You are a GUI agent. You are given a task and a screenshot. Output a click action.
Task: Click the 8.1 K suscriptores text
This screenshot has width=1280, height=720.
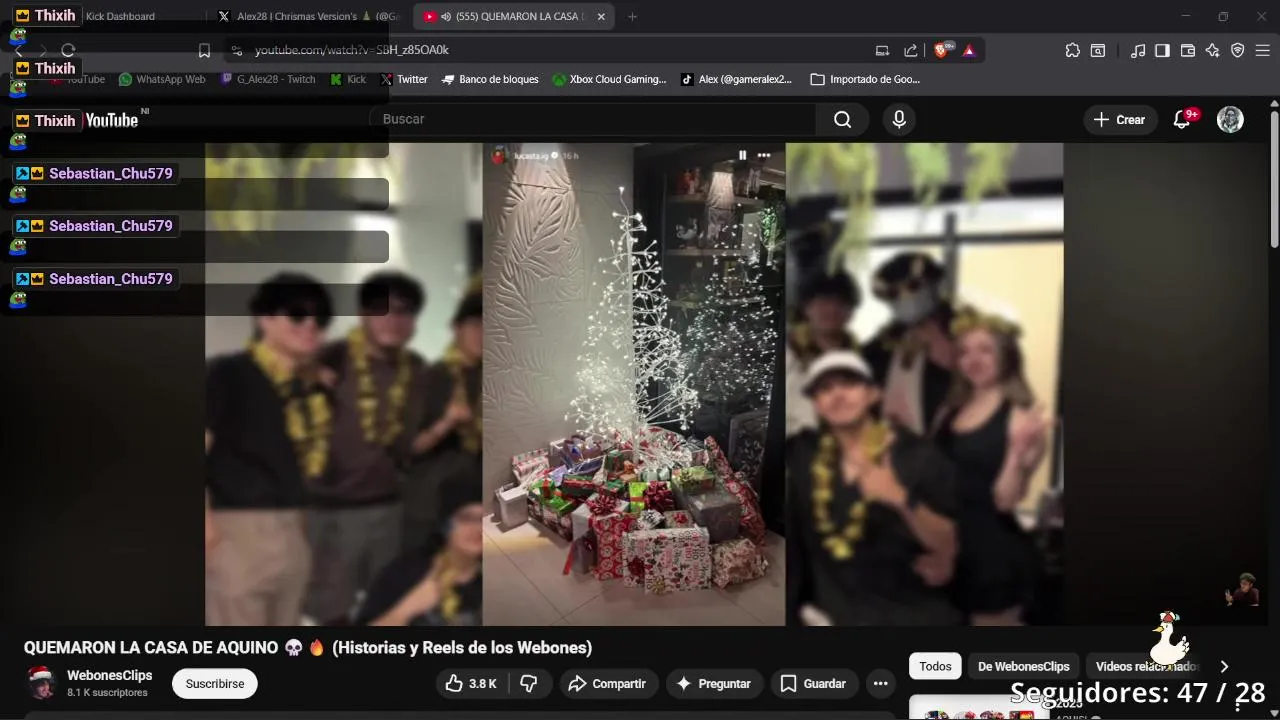coord(107,692)
